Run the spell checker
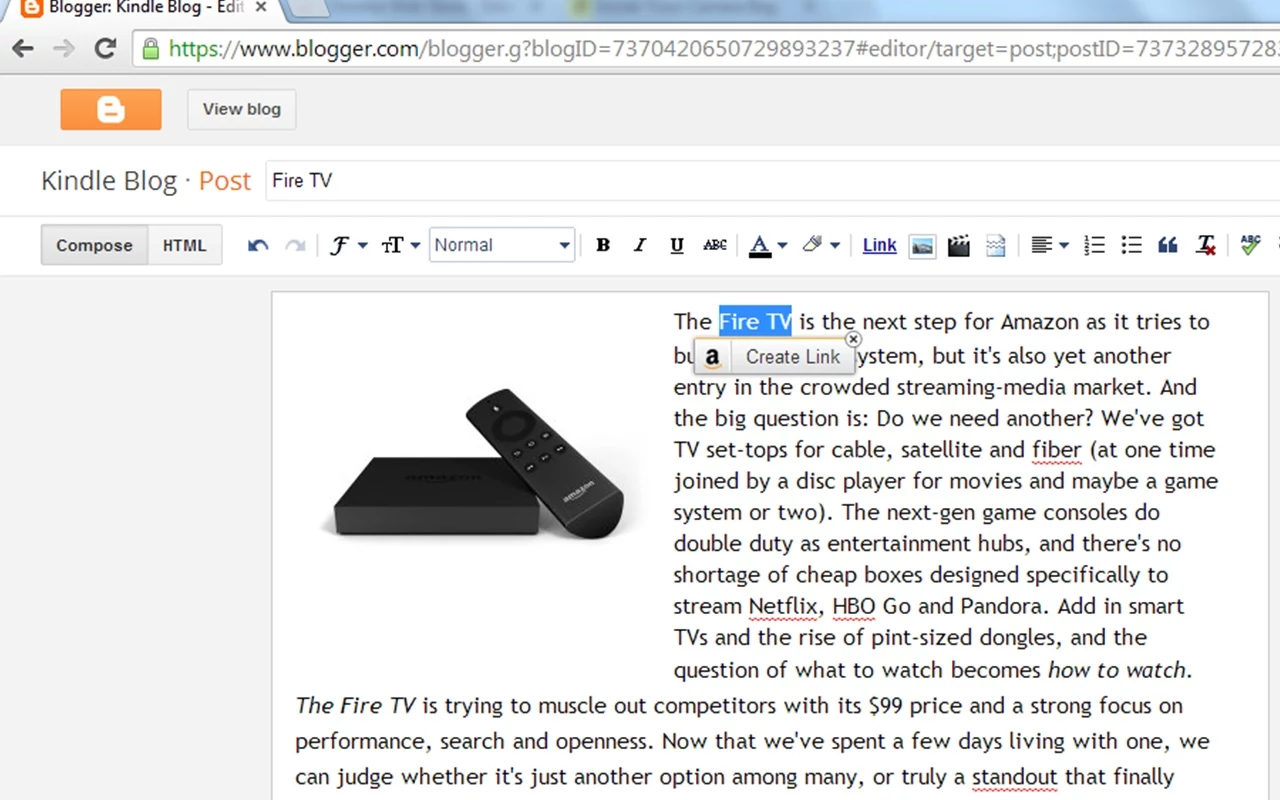The width and height of the screenshot is (1280, 800). [x=1250, y=245]
